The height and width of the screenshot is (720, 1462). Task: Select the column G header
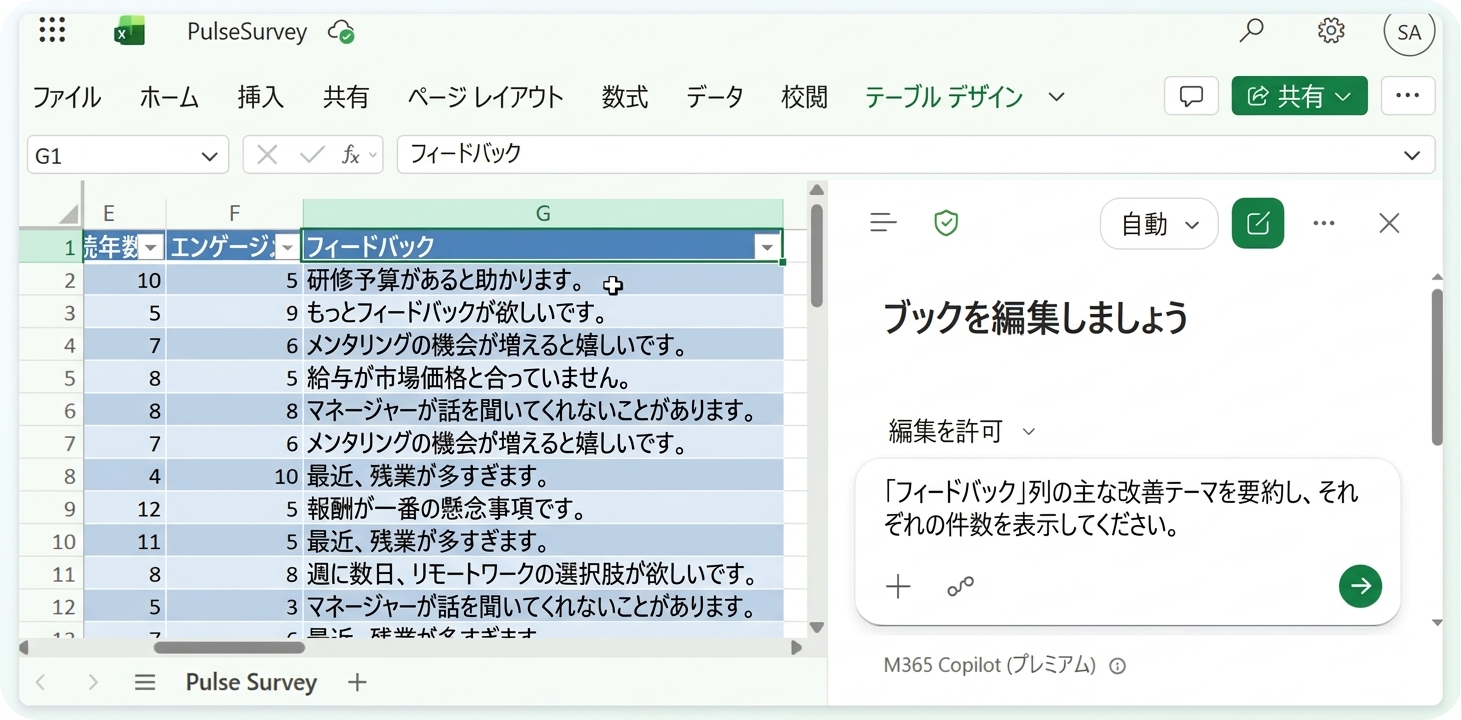(543, 213)
